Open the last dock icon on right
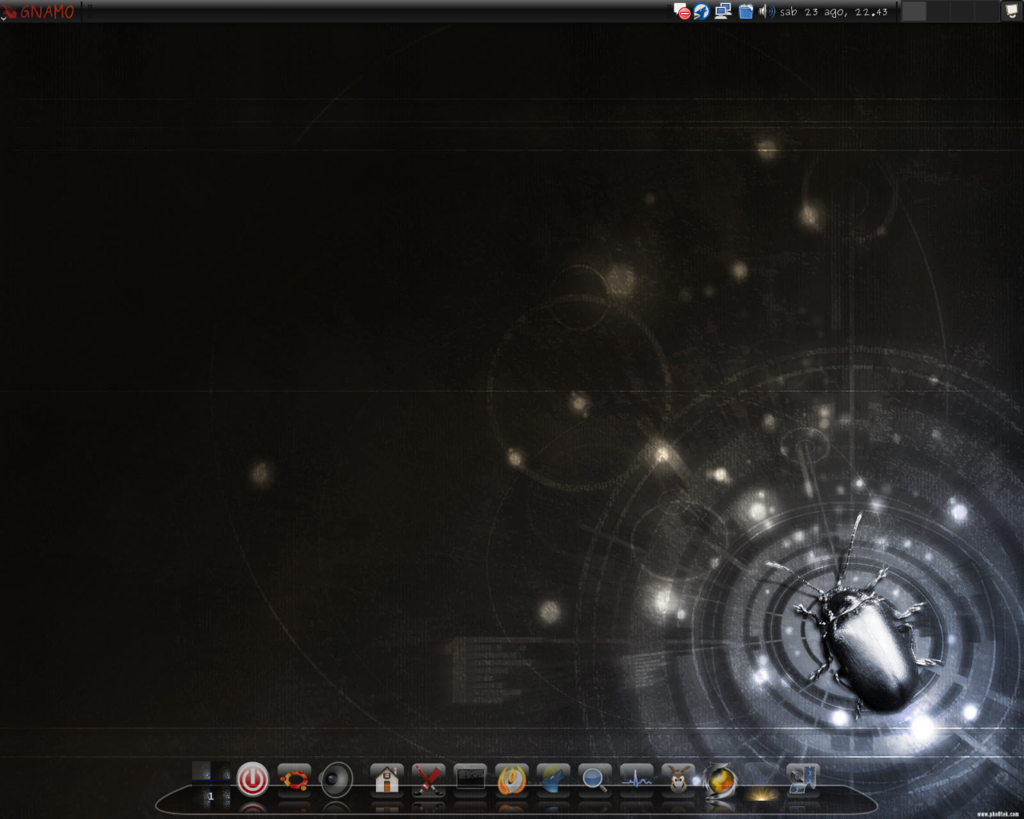Viewport: 1024px width, 819px height. pyautogui.click(x=802, y=778)
